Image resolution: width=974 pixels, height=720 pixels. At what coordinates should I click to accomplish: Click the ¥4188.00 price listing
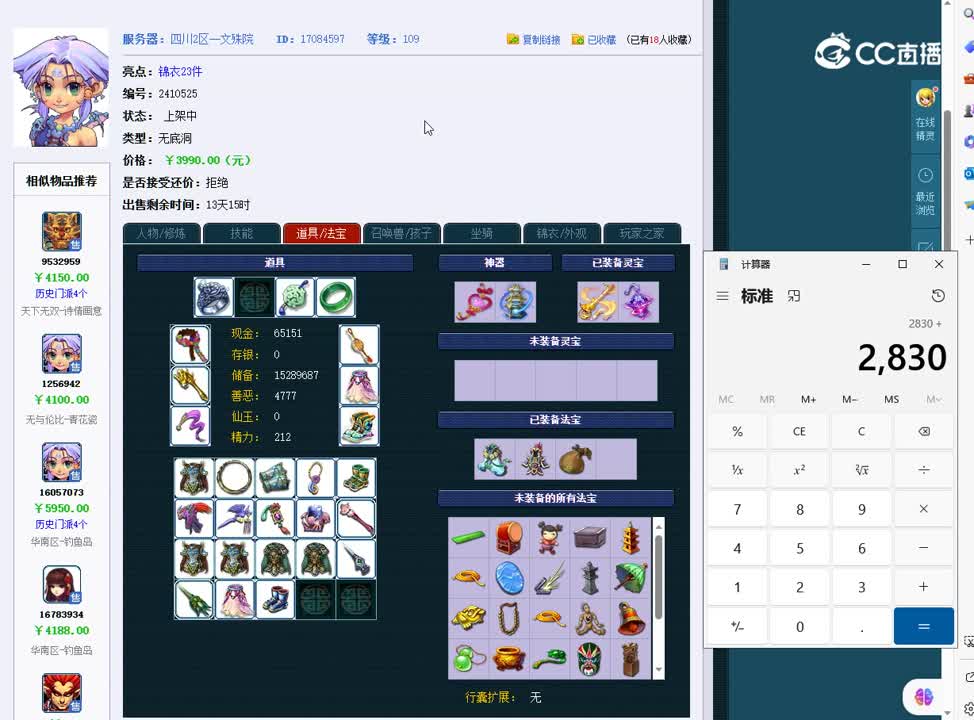[x=61, y=630]
